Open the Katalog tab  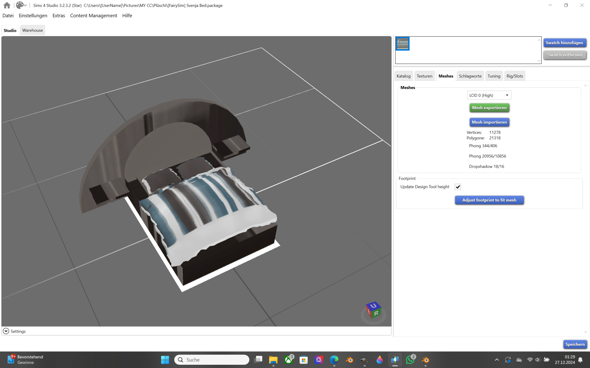click(x=403, y=76)
